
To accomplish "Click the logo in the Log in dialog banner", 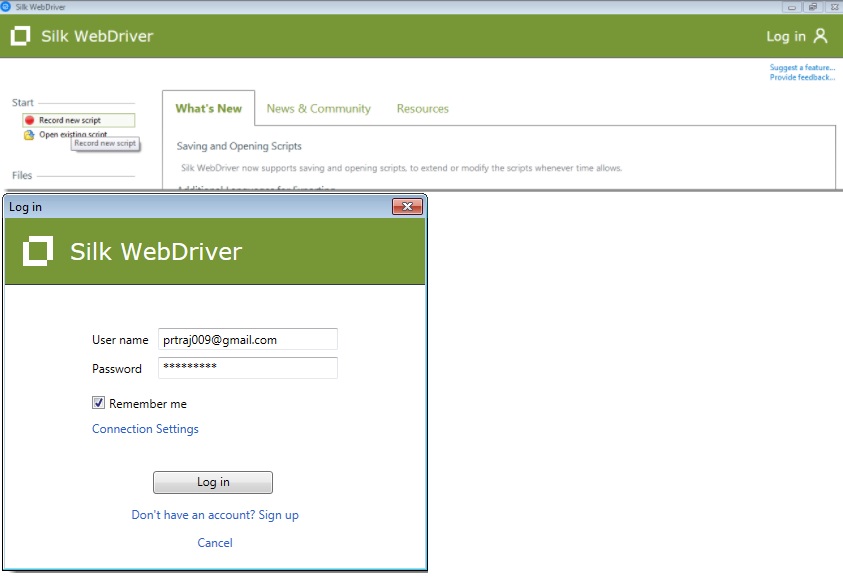I will click(x=38, y=251).
